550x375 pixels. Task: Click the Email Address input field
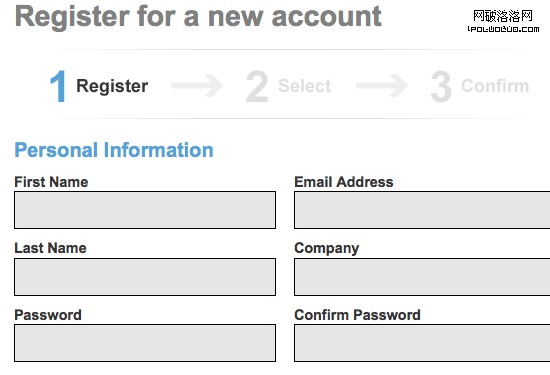pyautogui.click(x=422, y=210)
